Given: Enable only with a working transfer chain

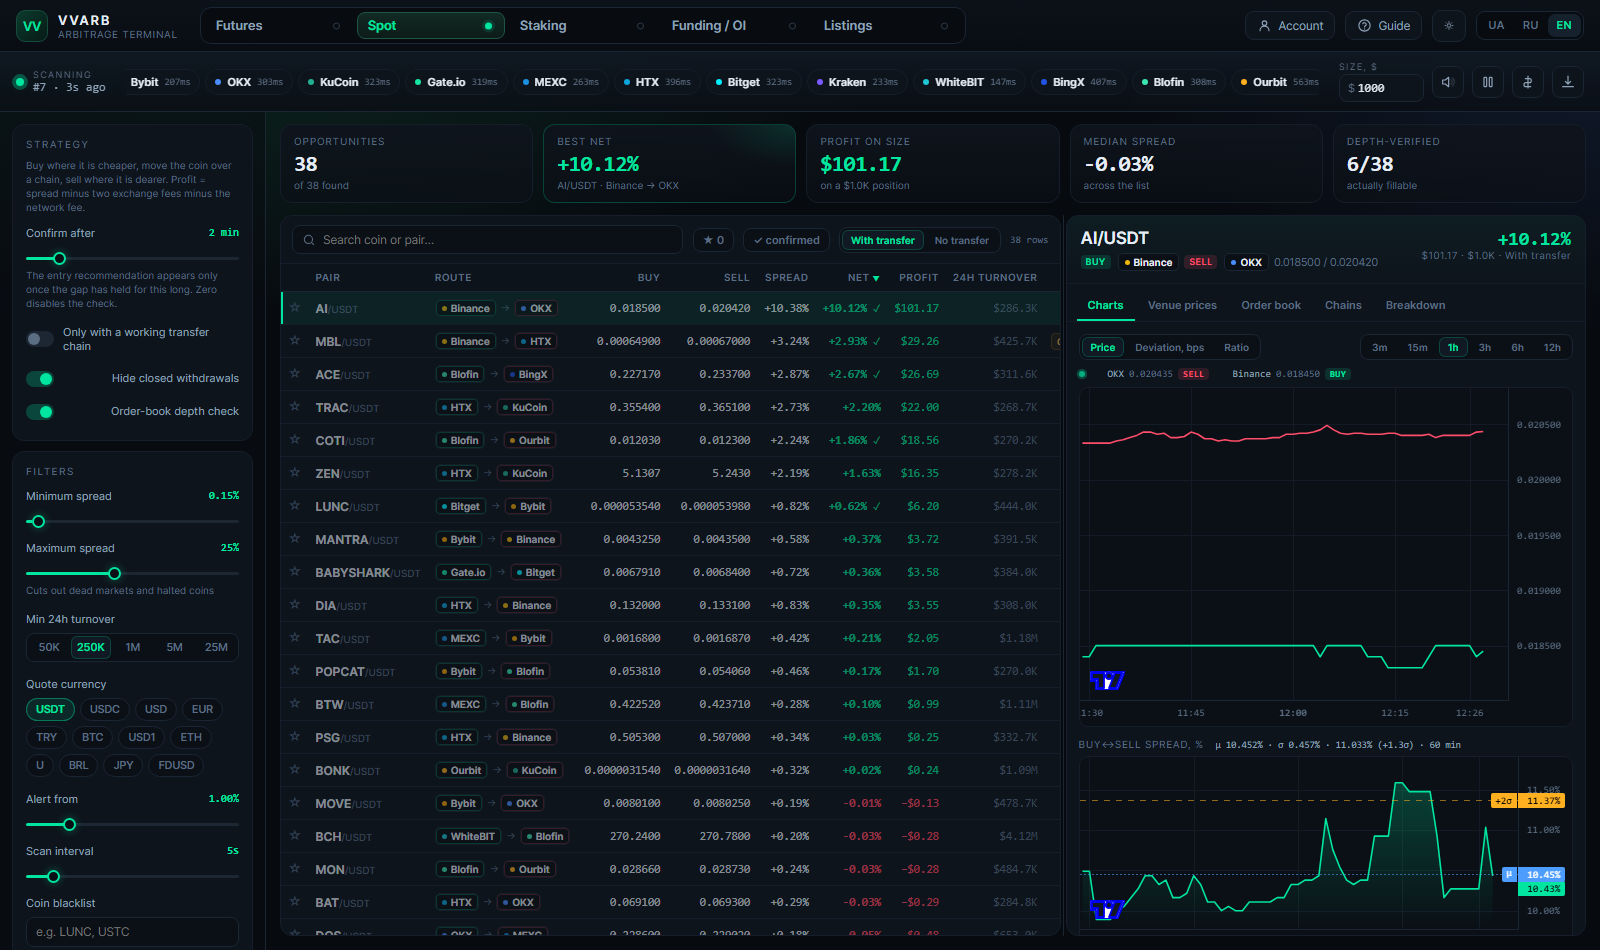Looking at the screenshot, I should [40, 339].
